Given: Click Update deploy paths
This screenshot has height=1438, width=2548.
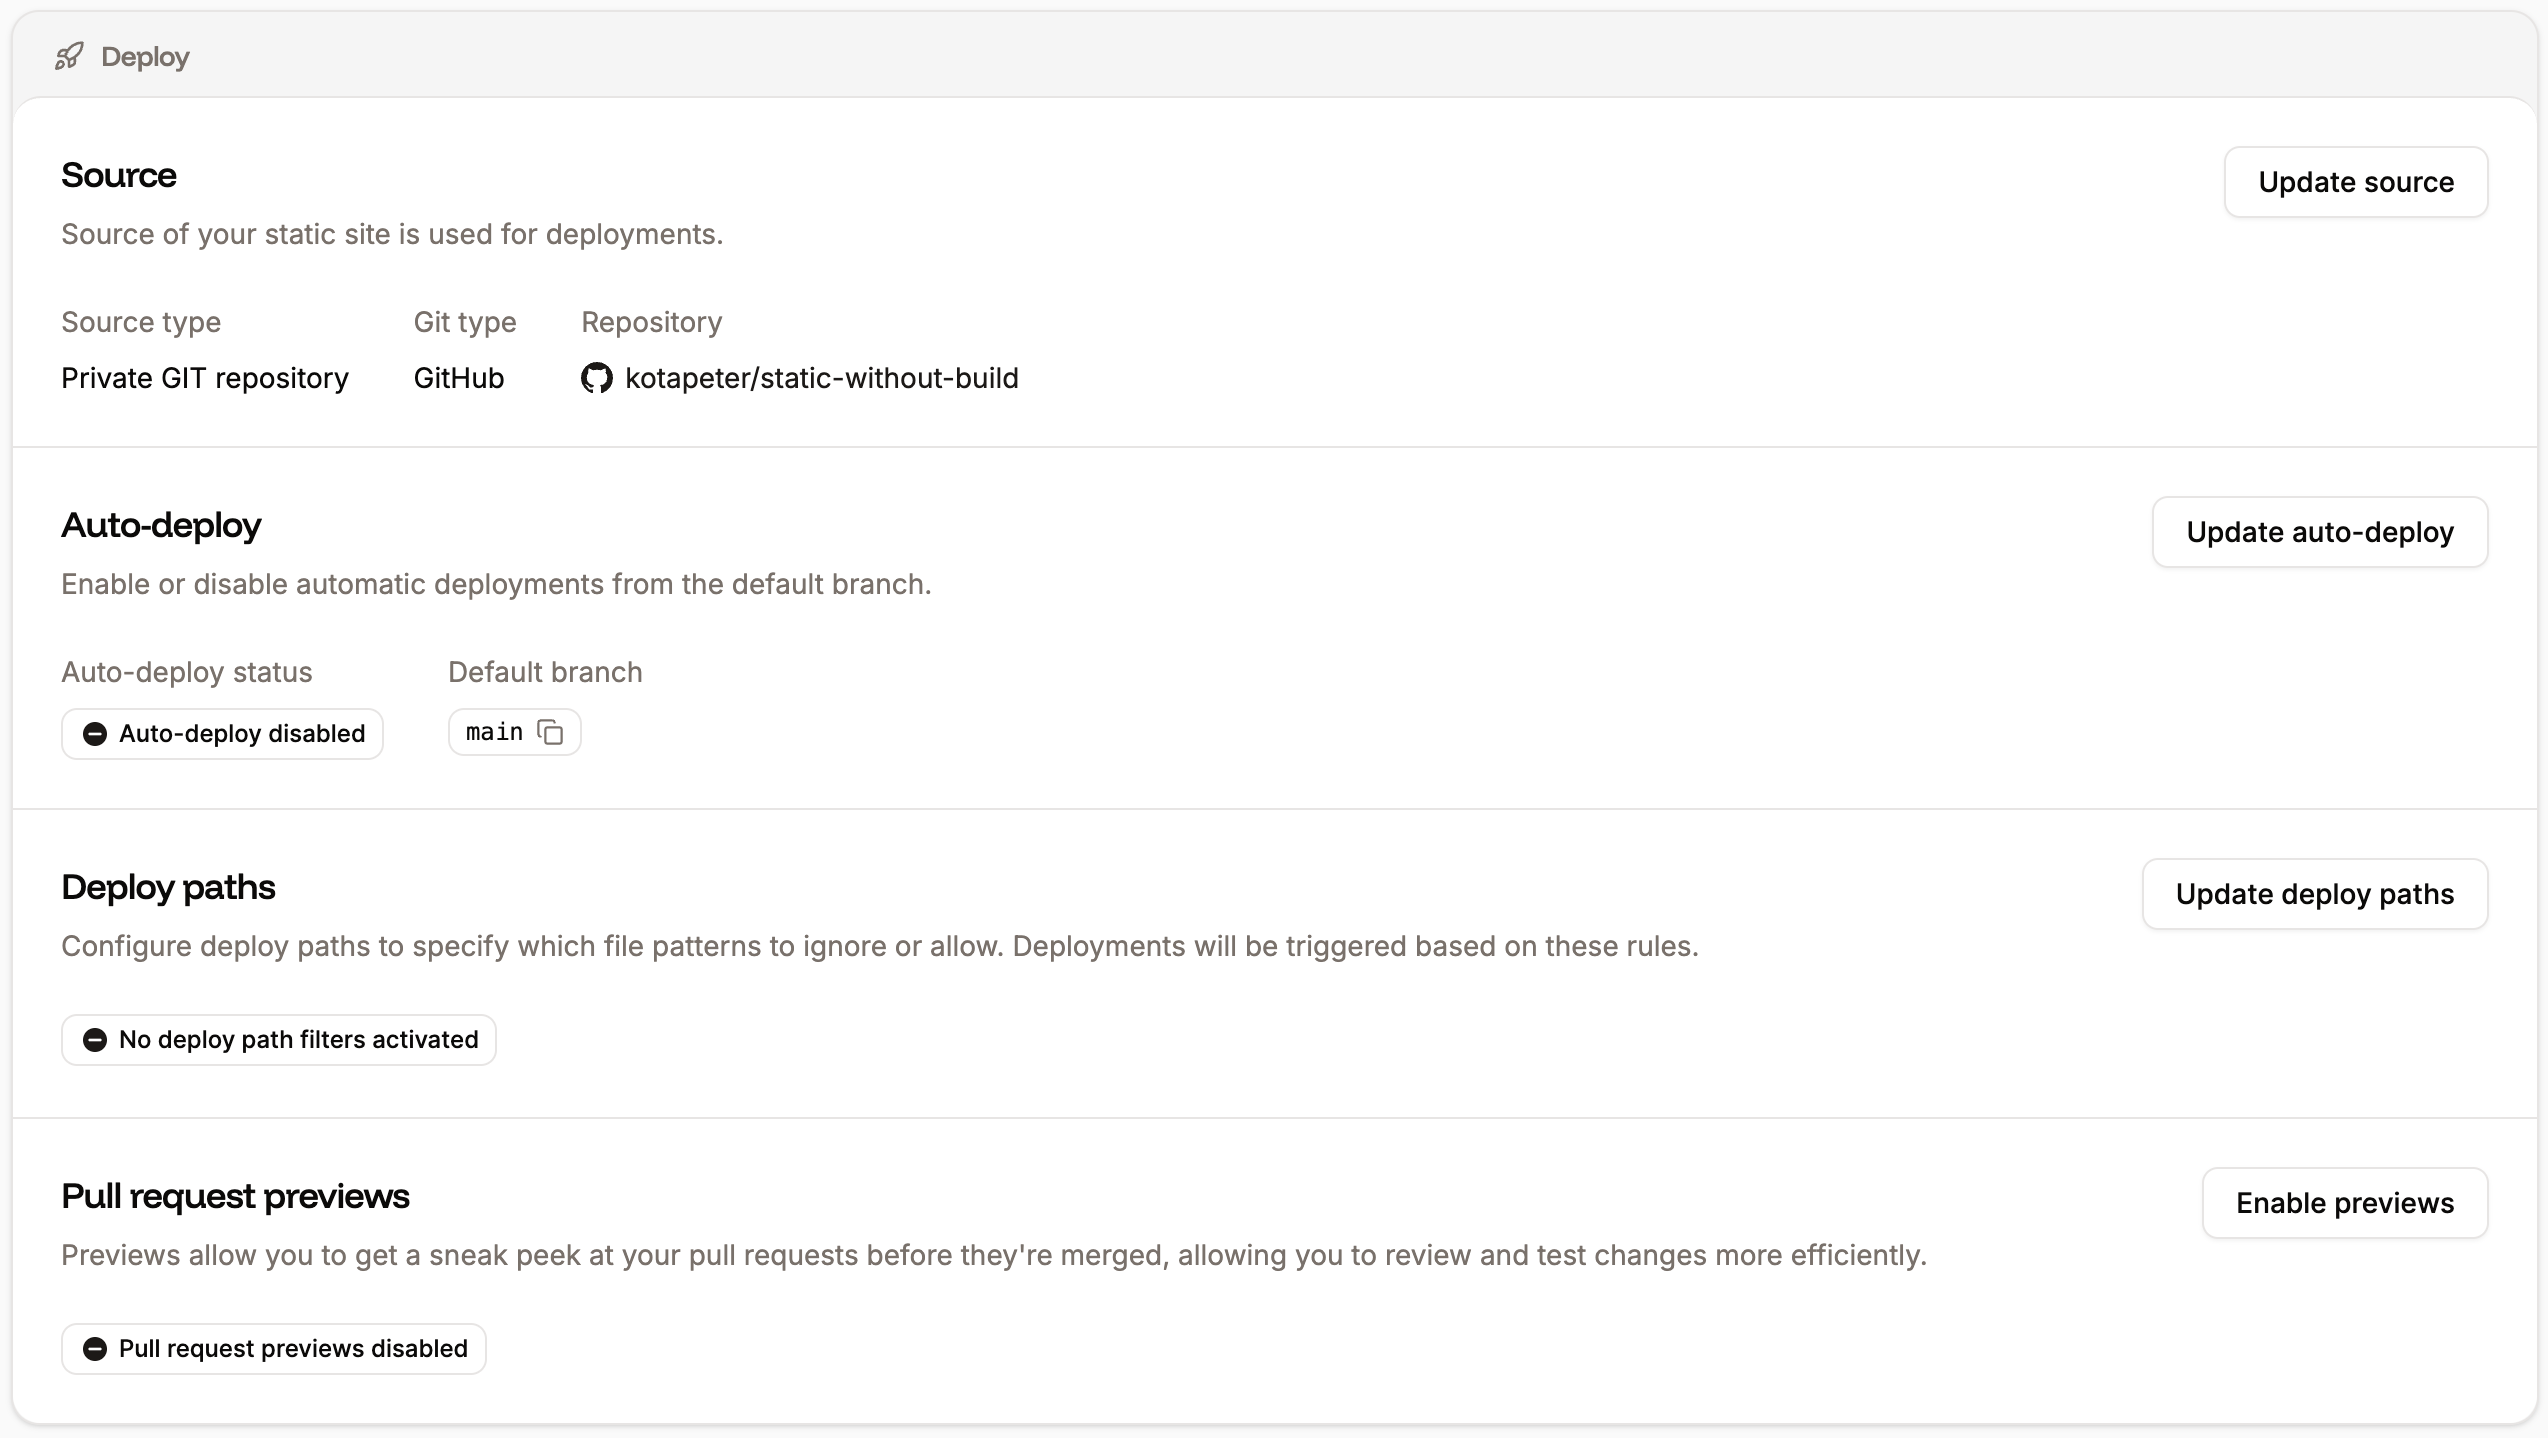Looking at the screenshot, I should 2315,893.
